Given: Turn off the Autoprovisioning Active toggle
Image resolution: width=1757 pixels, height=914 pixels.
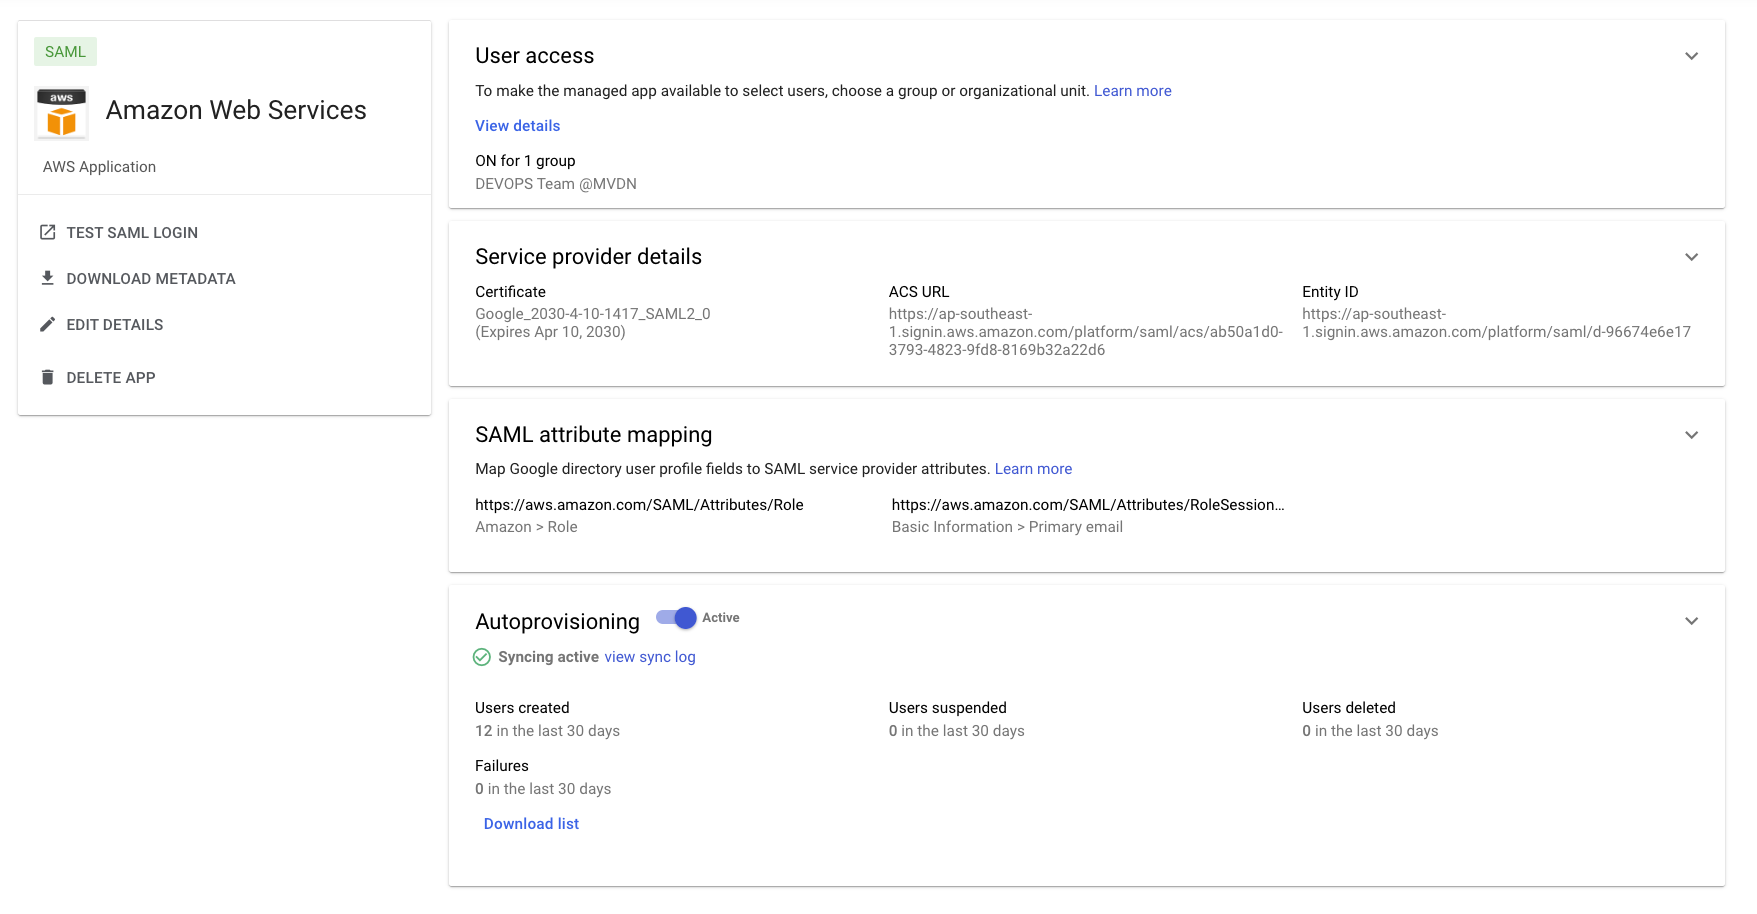Looking at the screenshot, I should tap(676, 618).
